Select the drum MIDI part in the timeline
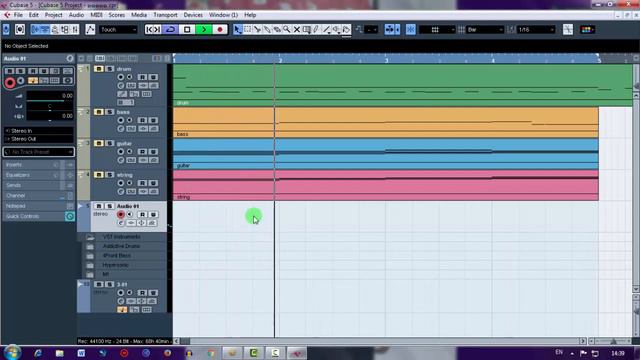Screen dimensions: 640x360 point(402,85)
